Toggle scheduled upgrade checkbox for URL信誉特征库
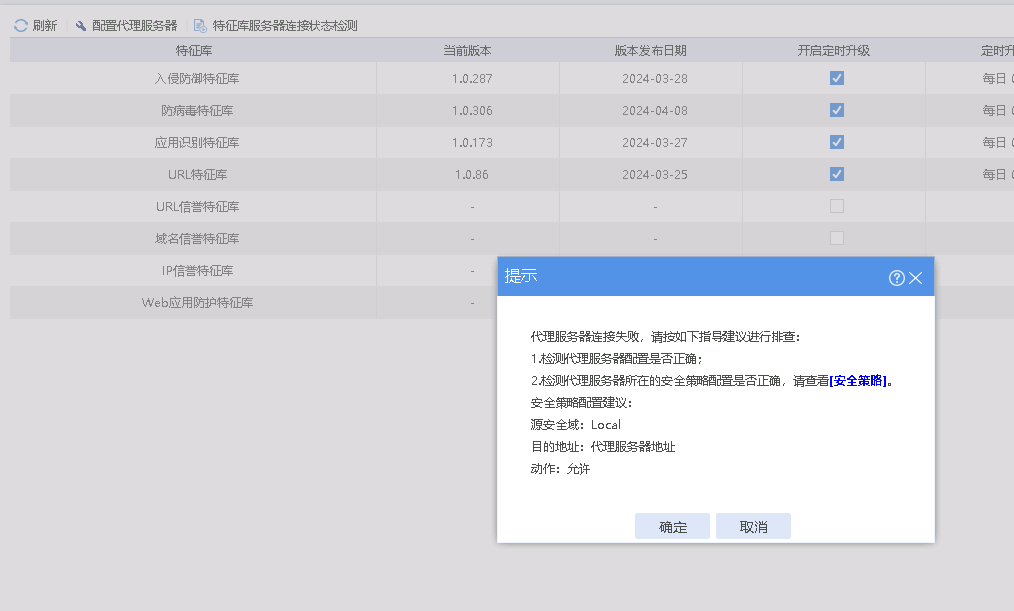Screen dimensions: 1014x611 click(x=837, y=206)
